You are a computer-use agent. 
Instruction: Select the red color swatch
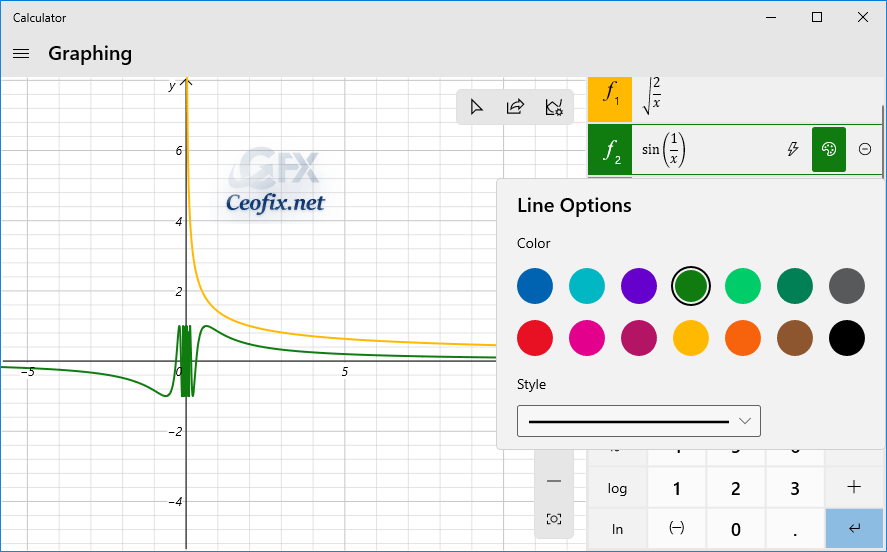coord(535,338)
